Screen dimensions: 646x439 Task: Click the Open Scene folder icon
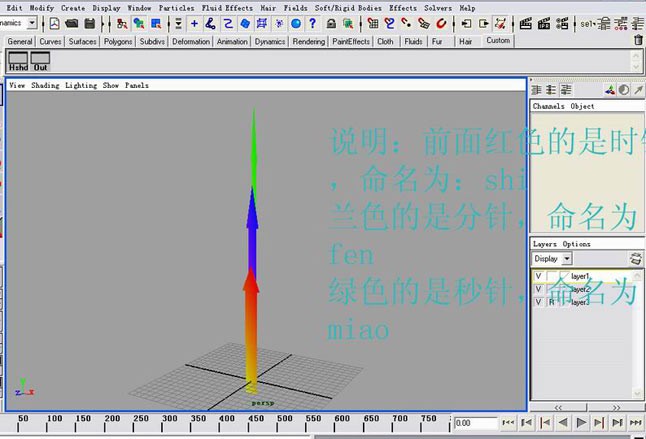[72, 23]
